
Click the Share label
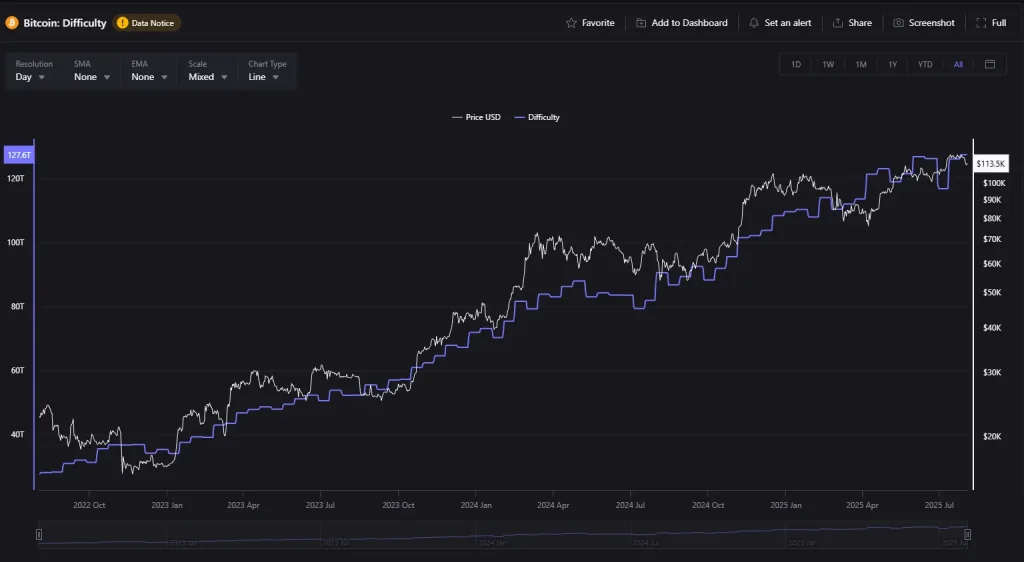pos(860,23)
